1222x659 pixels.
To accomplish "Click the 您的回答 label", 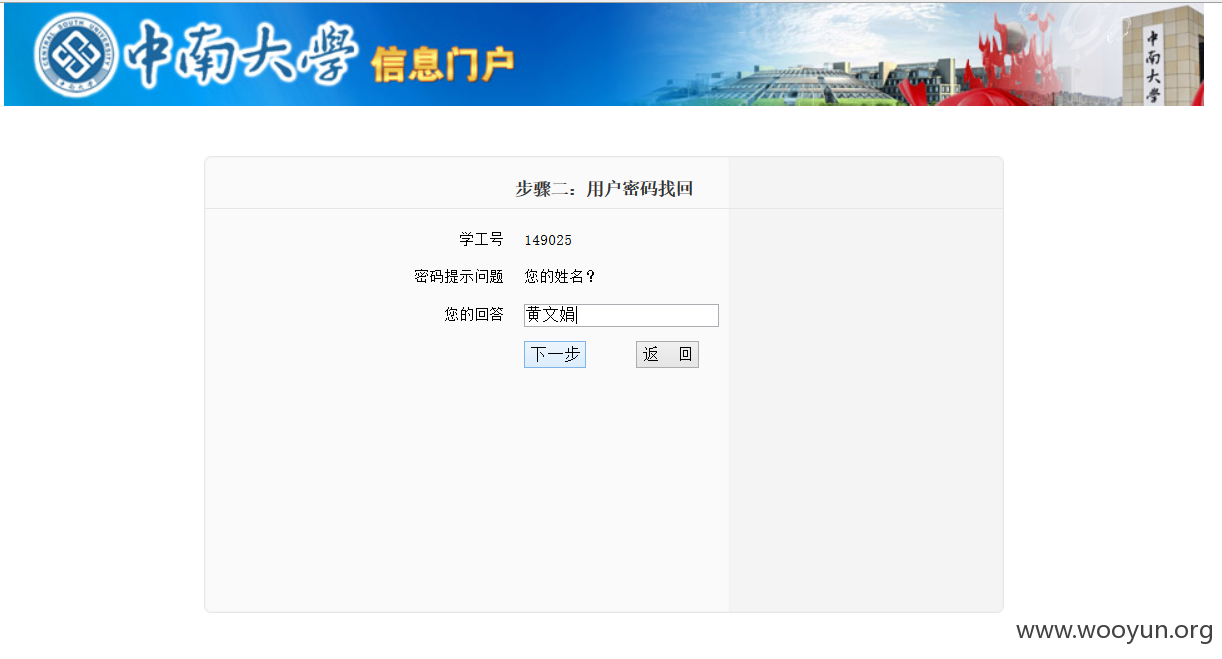I will click(474, 315).
